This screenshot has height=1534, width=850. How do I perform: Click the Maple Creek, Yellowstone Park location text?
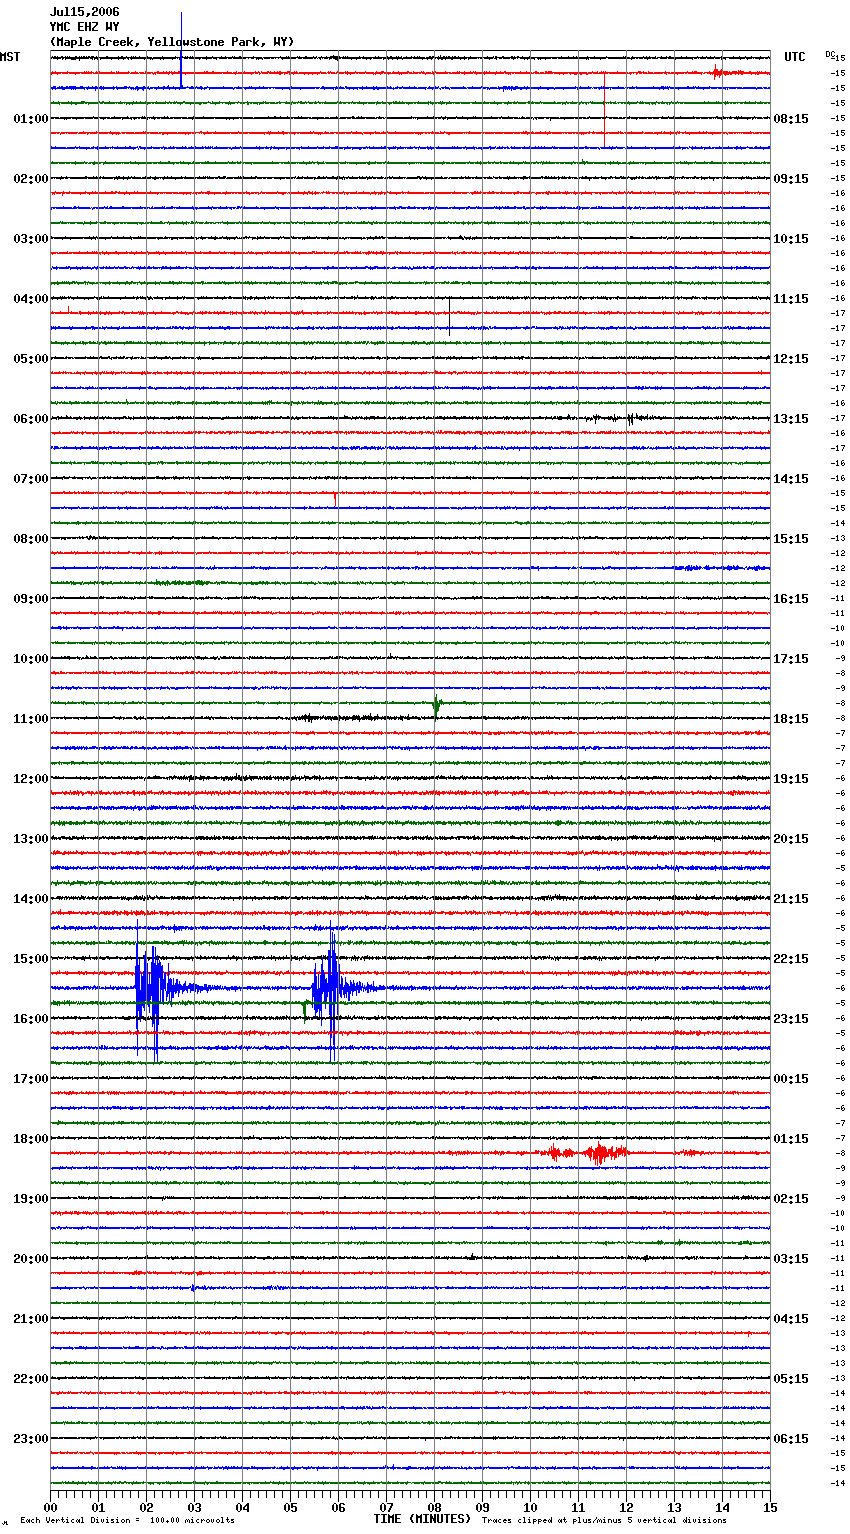[172, 42]
